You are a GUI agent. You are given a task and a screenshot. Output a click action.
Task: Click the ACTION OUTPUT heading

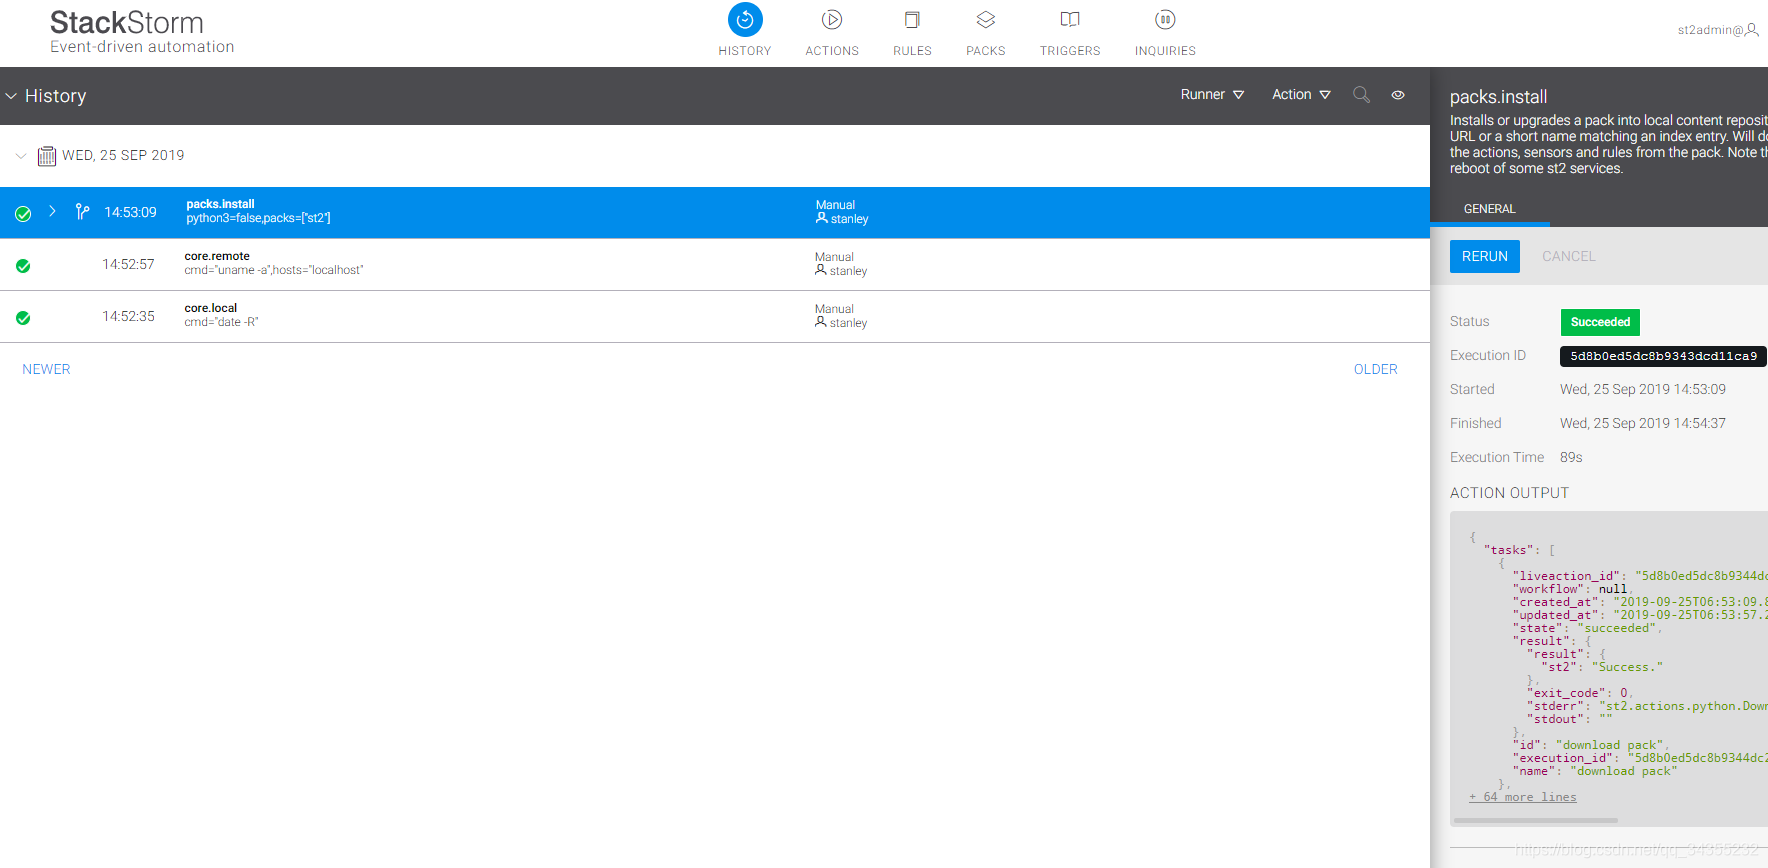coord(1509,493)
